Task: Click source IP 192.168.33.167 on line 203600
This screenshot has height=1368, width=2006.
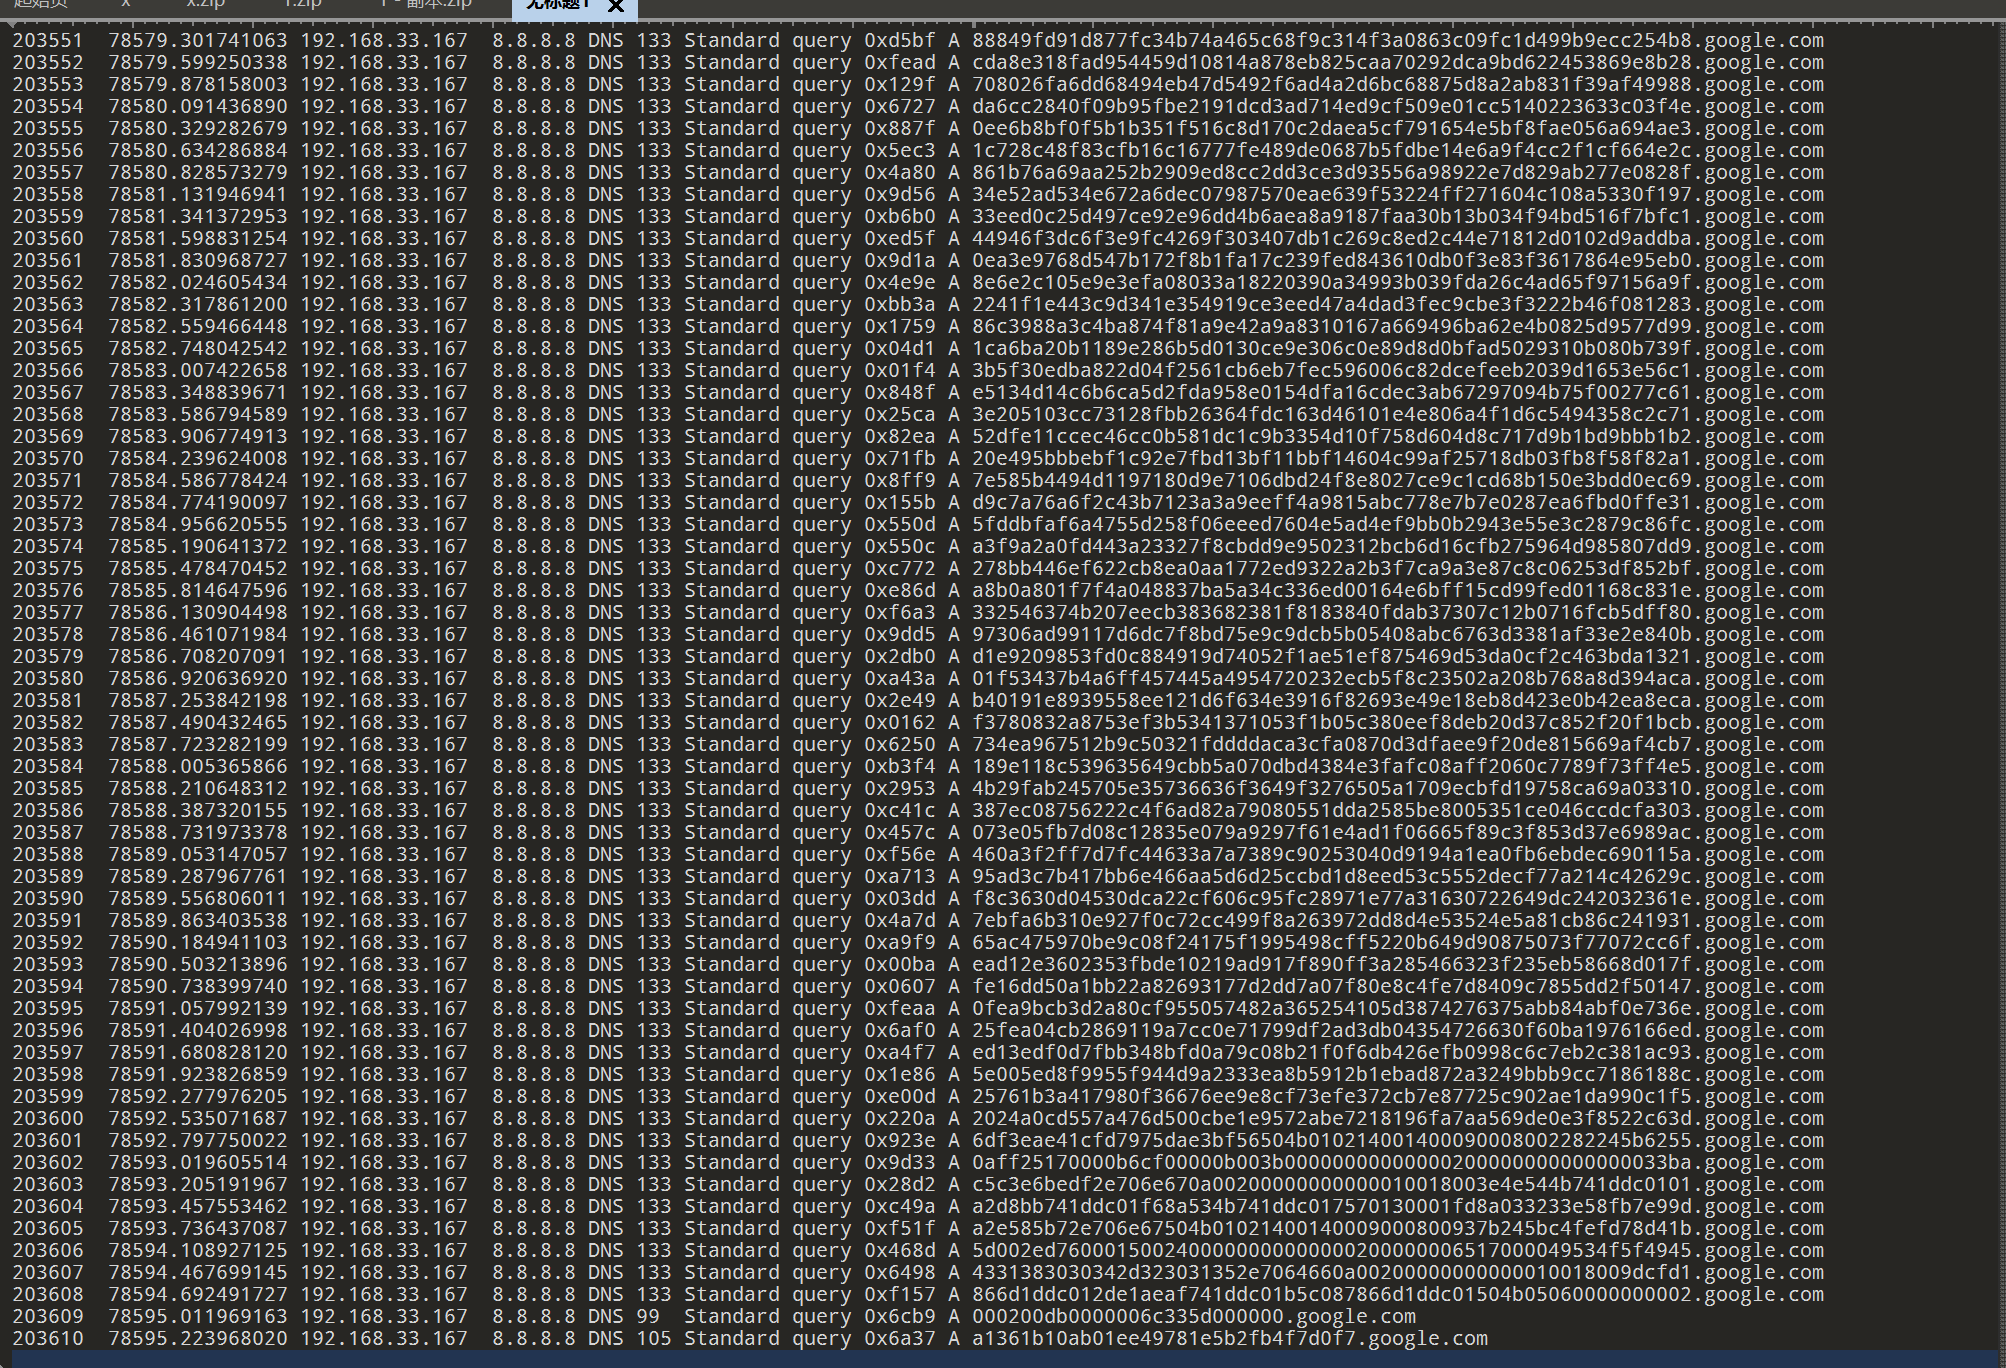Action: coord(384,1119)
